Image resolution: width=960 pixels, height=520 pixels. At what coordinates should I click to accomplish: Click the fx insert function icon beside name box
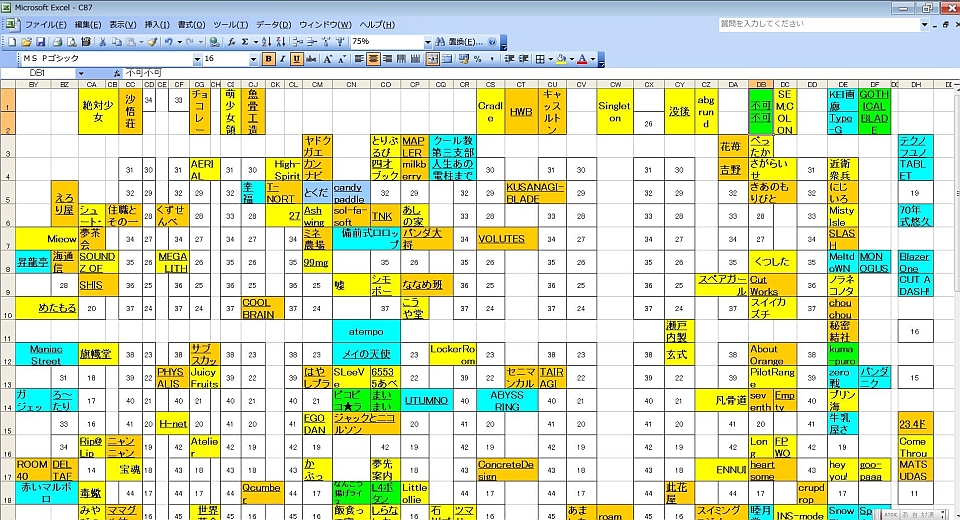(117, 73)
